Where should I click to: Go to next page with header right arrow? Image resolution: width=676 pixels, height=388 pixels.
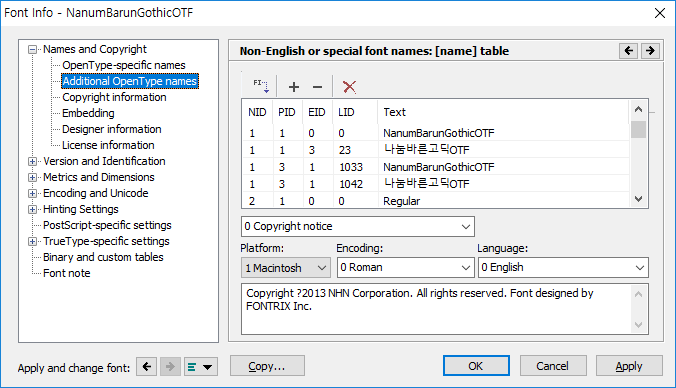(650, 51)
